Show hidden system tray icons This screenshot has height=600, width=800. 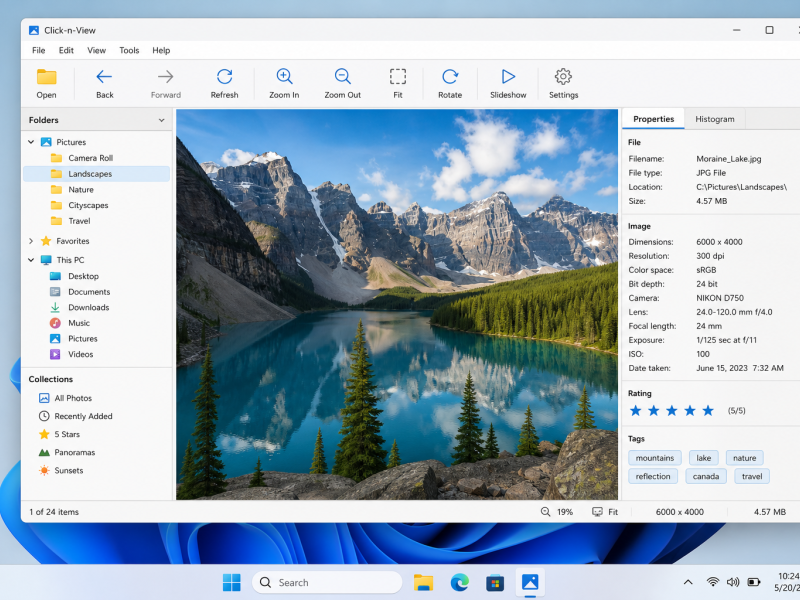(688, 582)
